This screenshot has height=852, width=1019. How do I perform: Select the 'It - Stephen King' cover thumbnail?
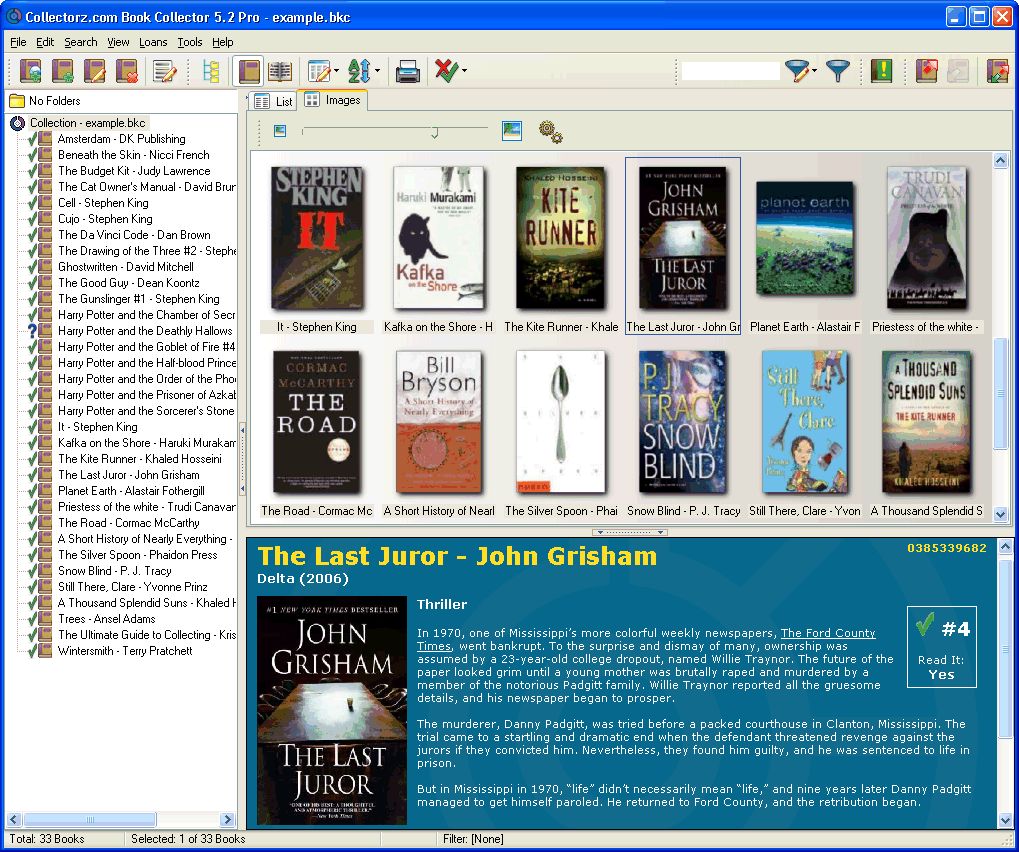tap(317, 237)
